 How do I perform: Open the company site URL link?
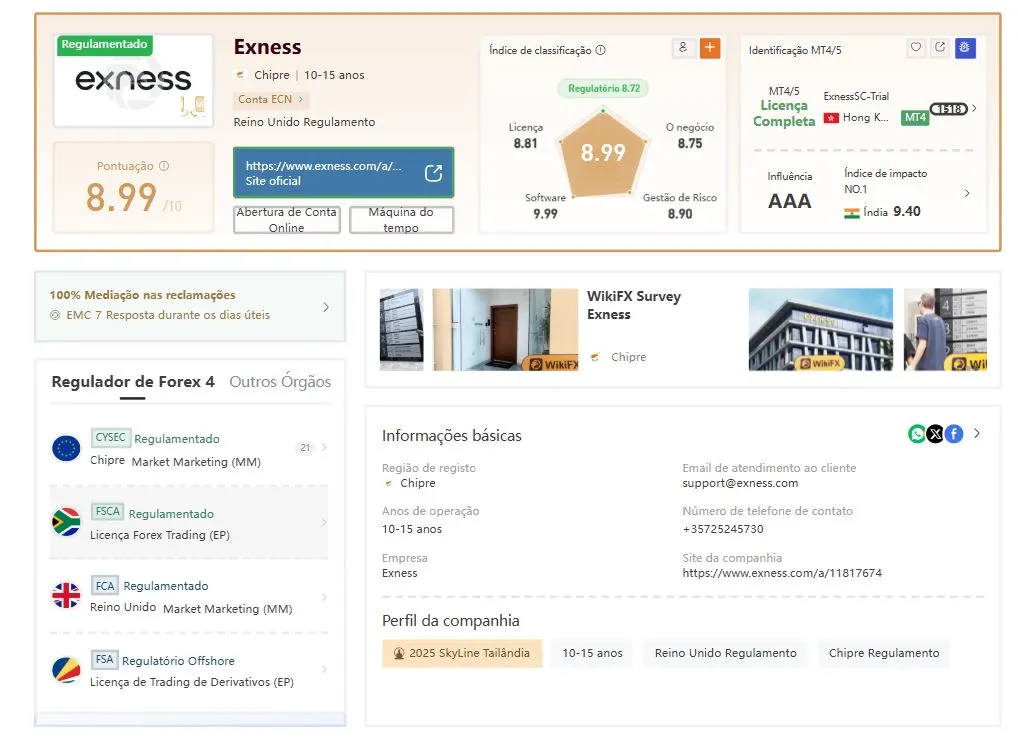(x=782, y=573)
